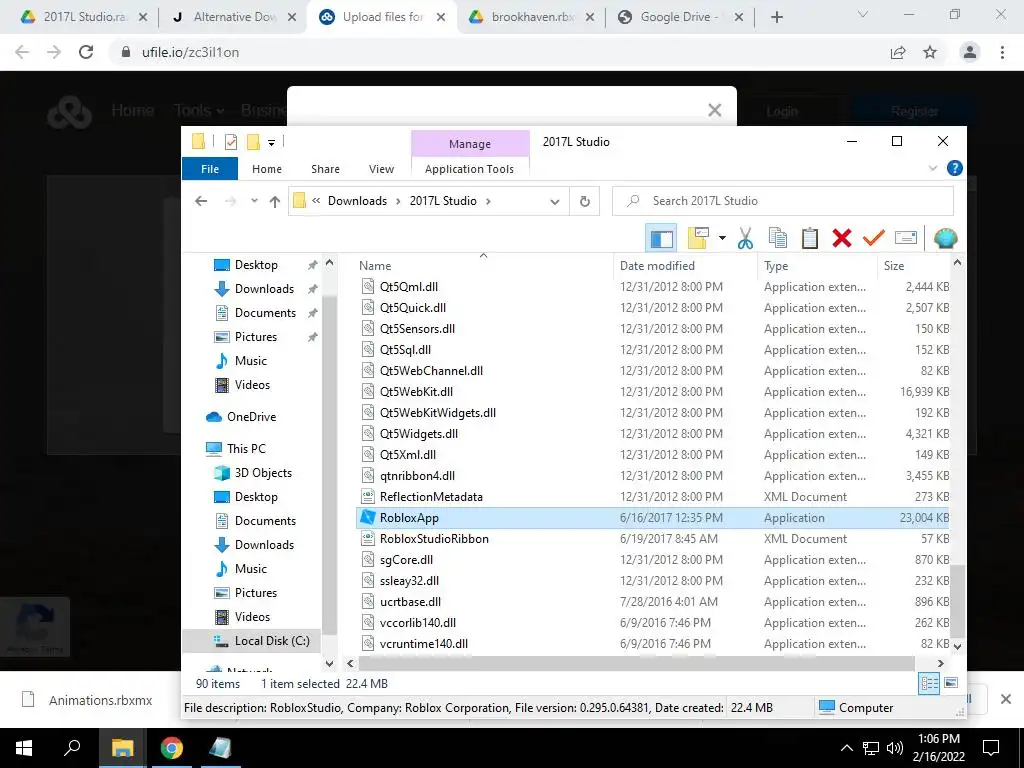Switch to the Alternative Downloads Chrome tab
The image size is (1024, 768).
(x=233, y=17)
